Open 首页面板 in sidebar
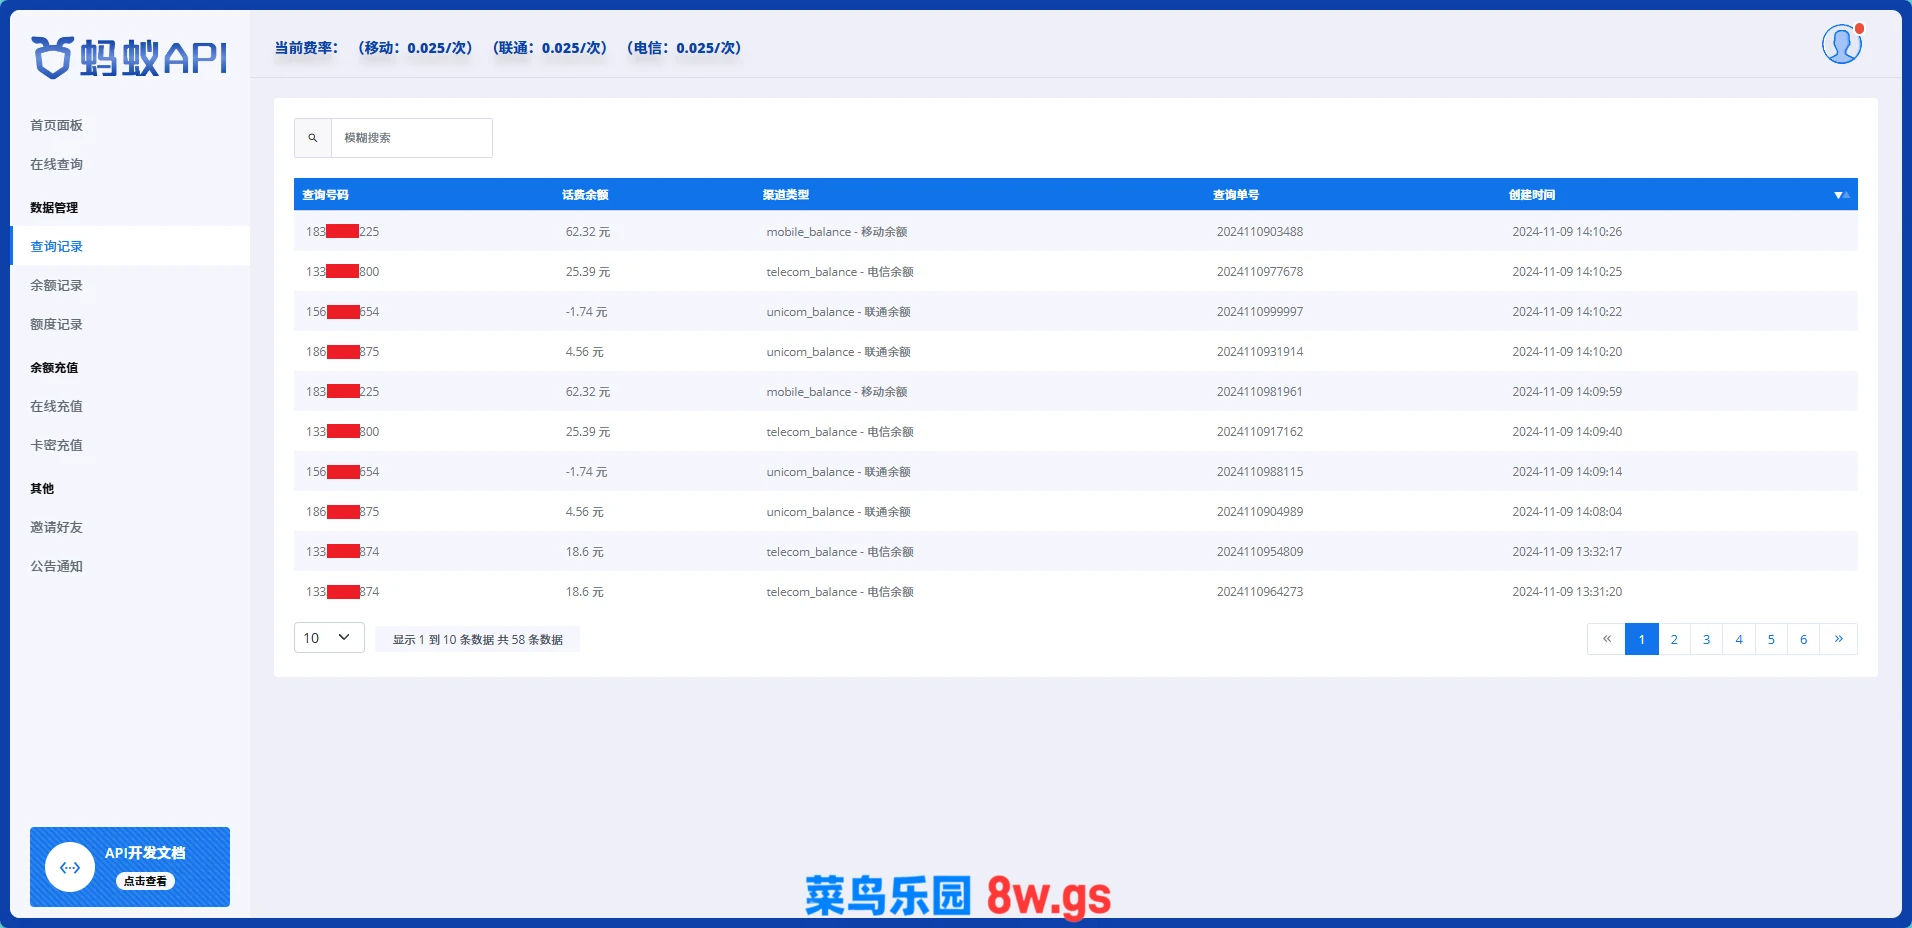The image size is (1912, 928). 57,125
